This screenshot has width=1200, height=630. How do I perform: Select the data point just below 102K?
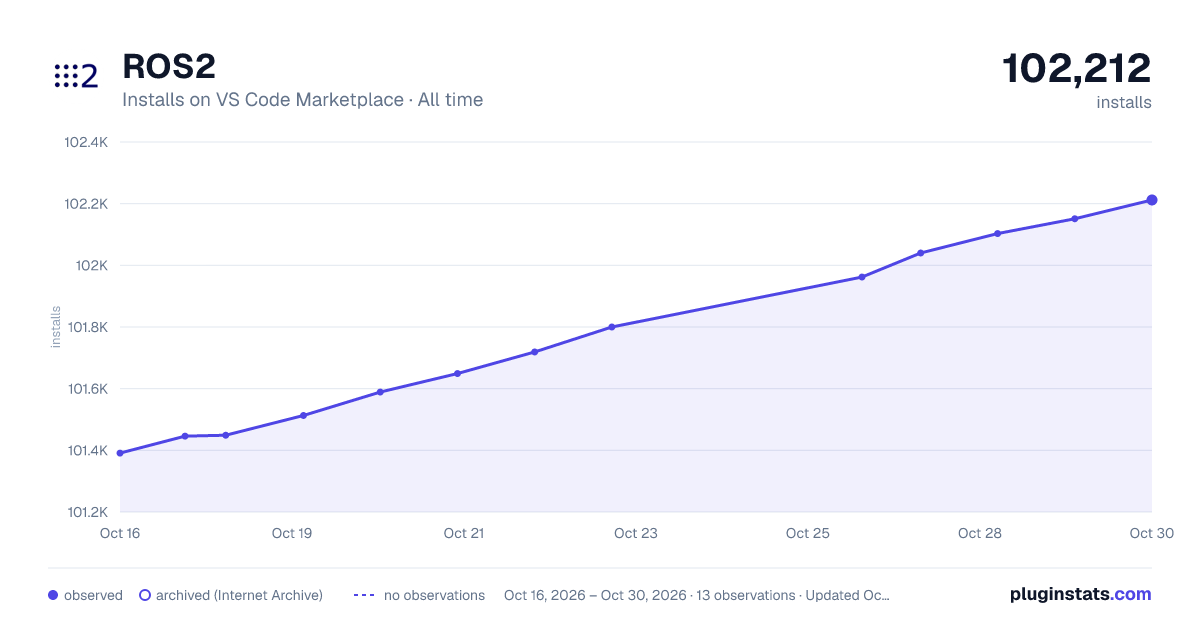(x=862, y=277)
